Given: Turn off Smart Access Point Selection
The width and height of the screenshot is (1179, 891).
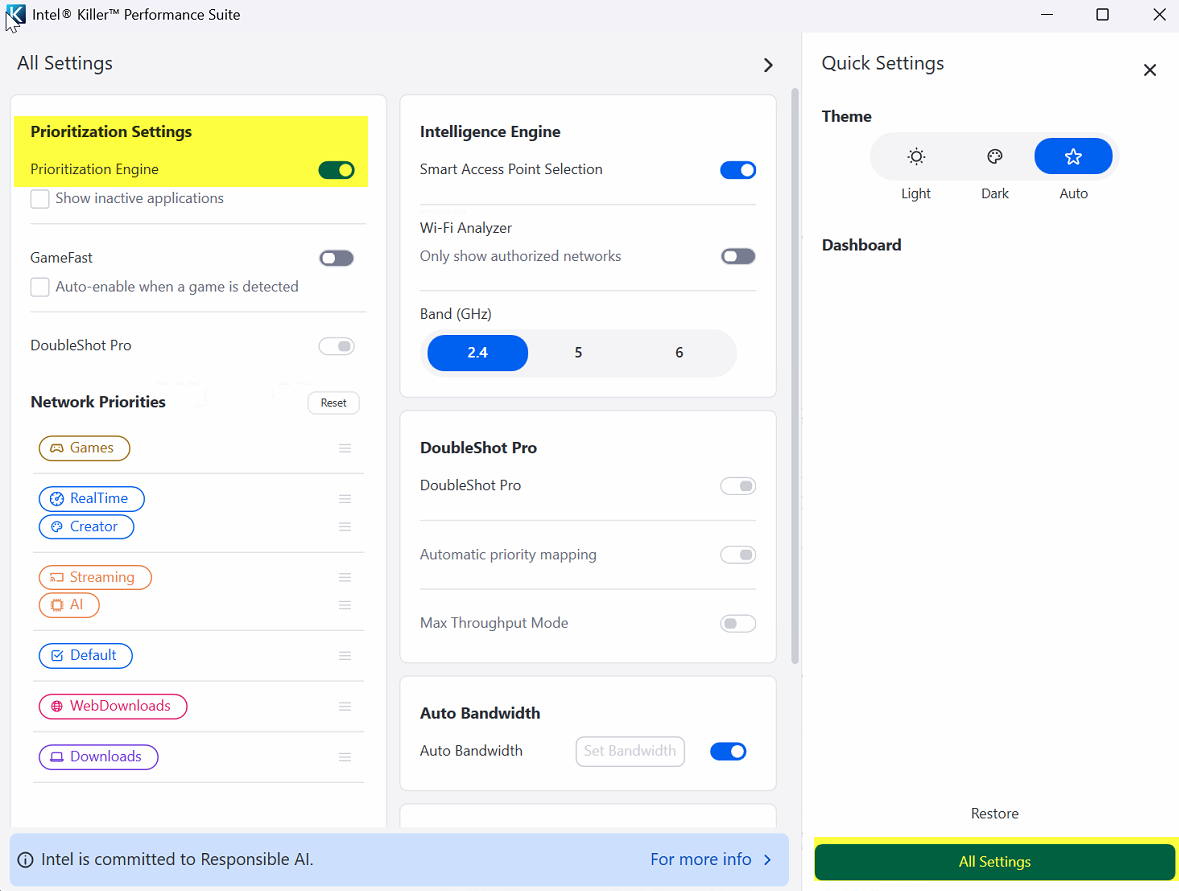Looking at the screenshot, I should tap(738, 170).
